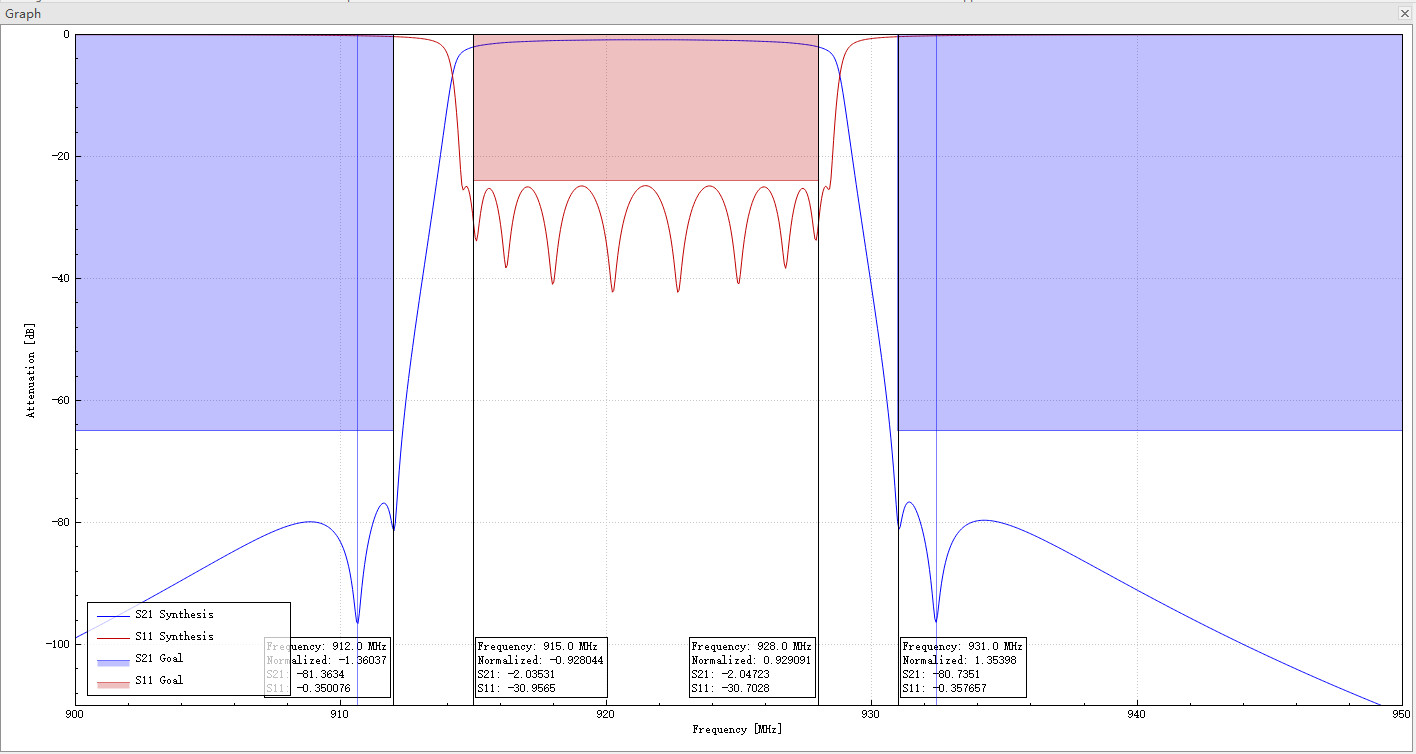Click the right blue S21 Goal shaded region
The width and height of the screenshot is (1416, 754).
coord(1150,230)
